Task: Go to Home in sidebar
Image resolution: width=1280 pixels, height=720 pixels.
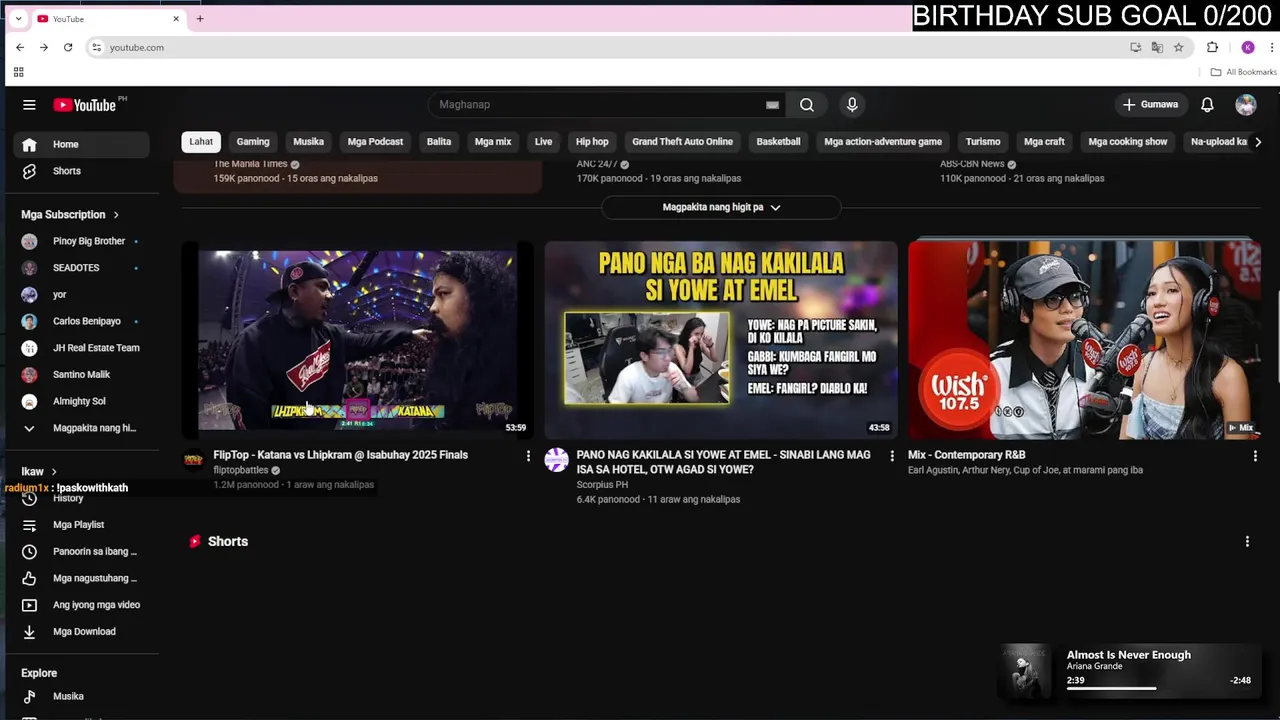Action: [82, 144]
